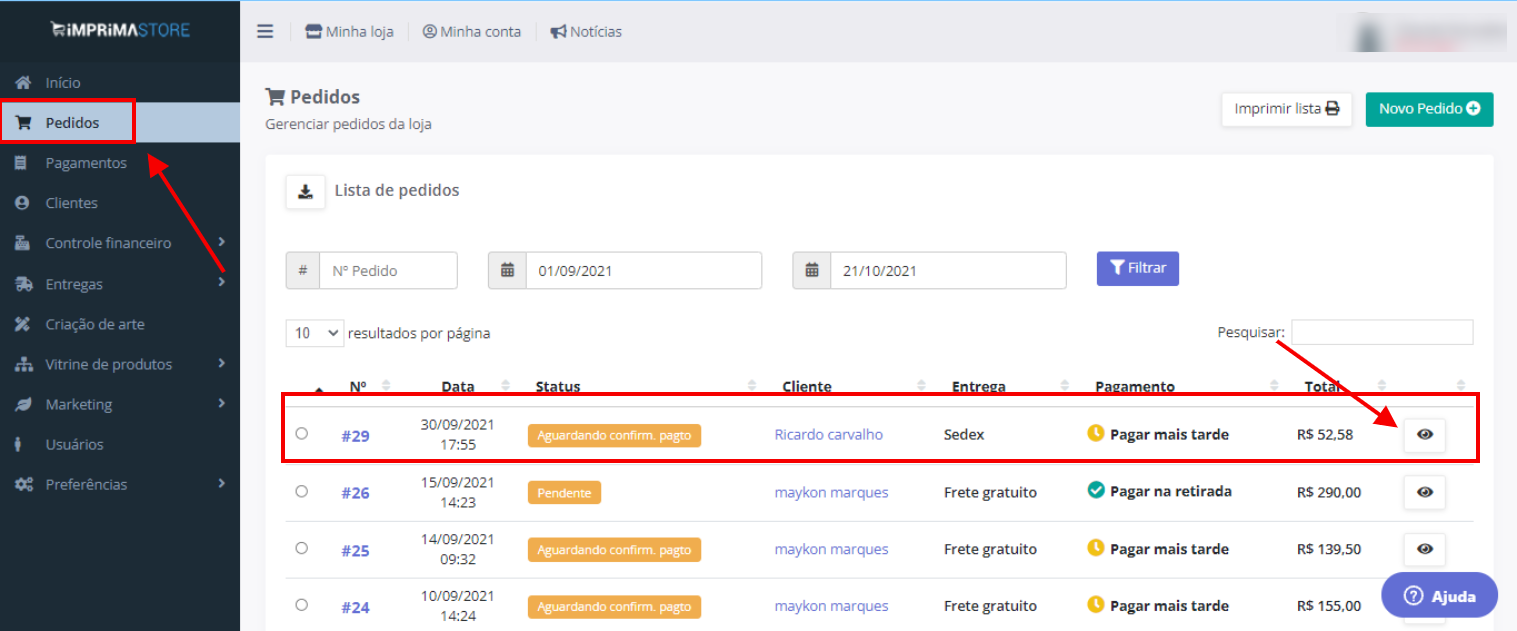The width and height of the screenshot is (1517, 631).
Task: Expand Preferências submenu arrow
Action: pyautogui.click(x=221, y=483)
